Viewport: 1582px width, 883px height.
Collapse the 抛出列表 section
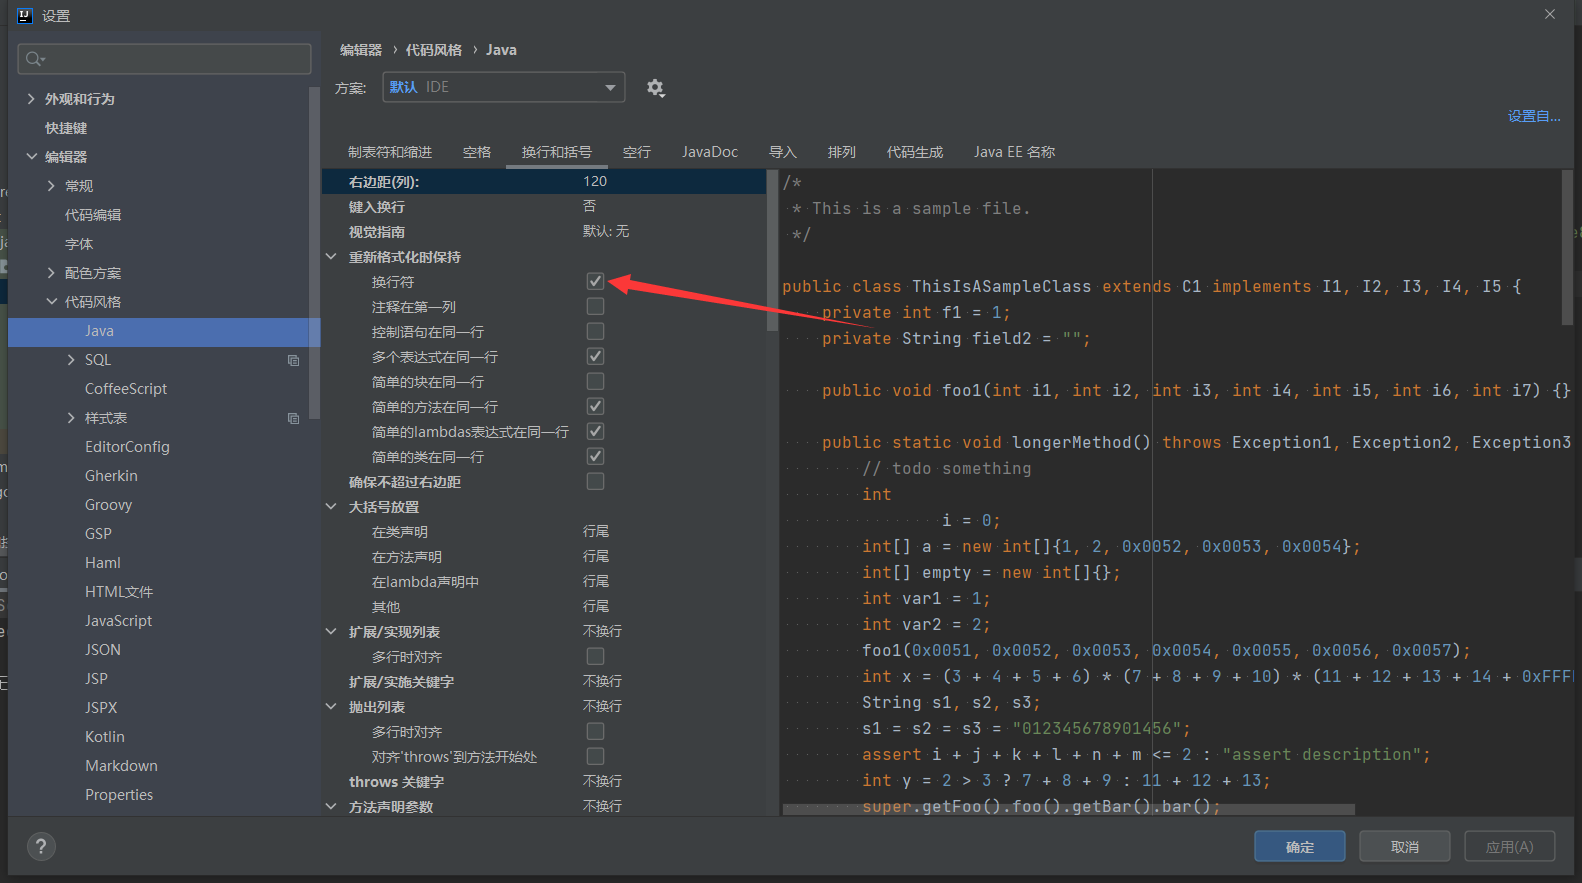331,707
